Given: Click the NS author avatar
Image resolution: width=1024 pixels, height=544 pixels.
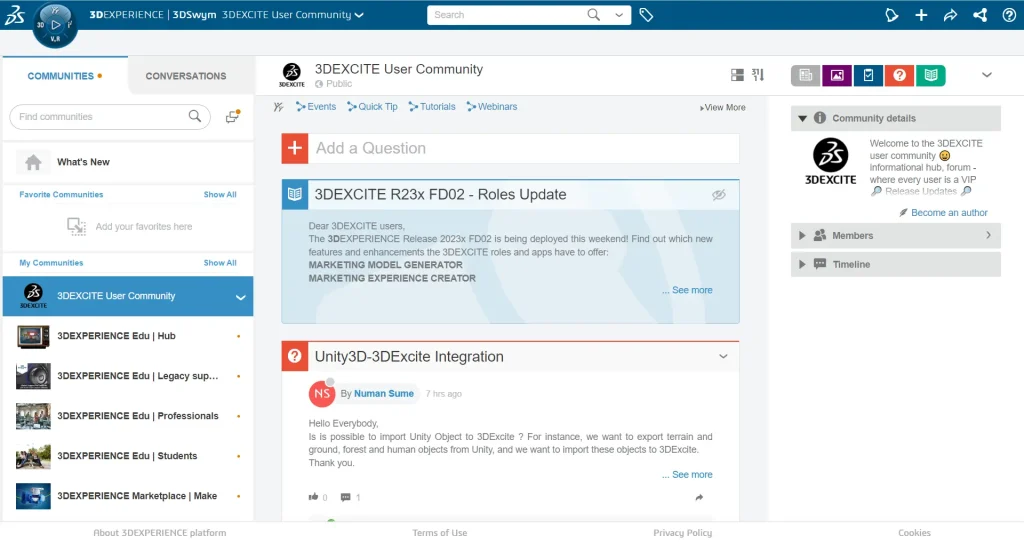Looking at the screenshot, I should (x=322, y=393).
